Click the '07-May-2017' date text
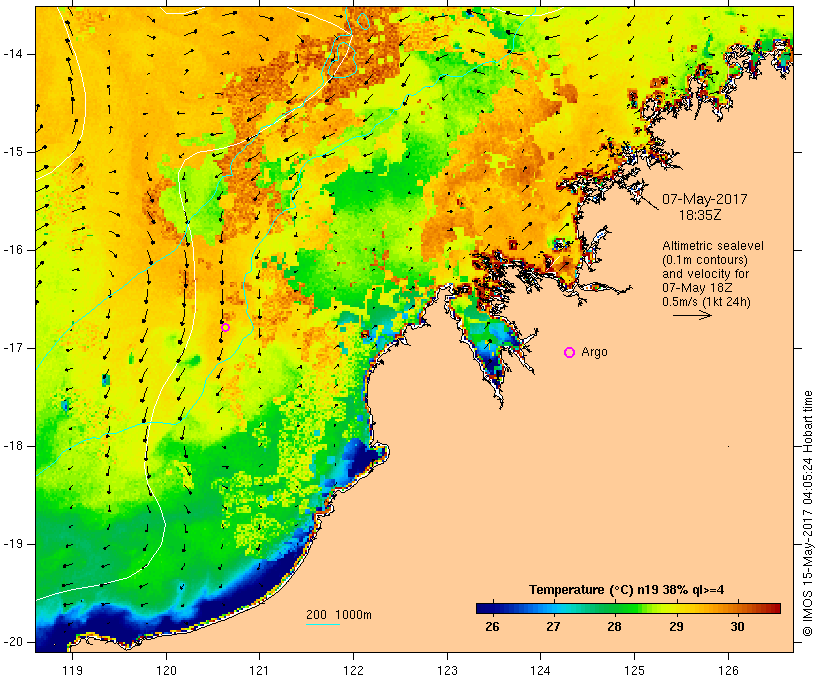820x680 pixels. pyautogui.click(x=704, y=199)
